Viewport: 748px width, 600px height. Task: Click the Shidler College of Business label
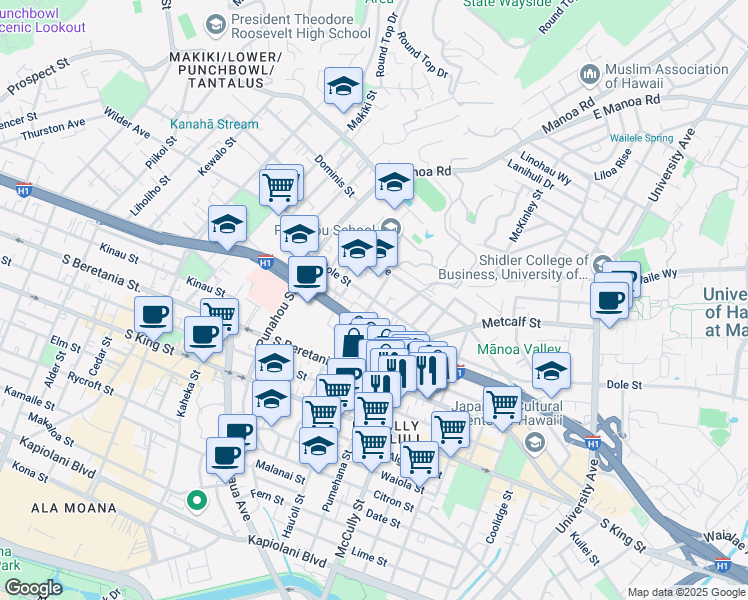[x=513, y=267]
